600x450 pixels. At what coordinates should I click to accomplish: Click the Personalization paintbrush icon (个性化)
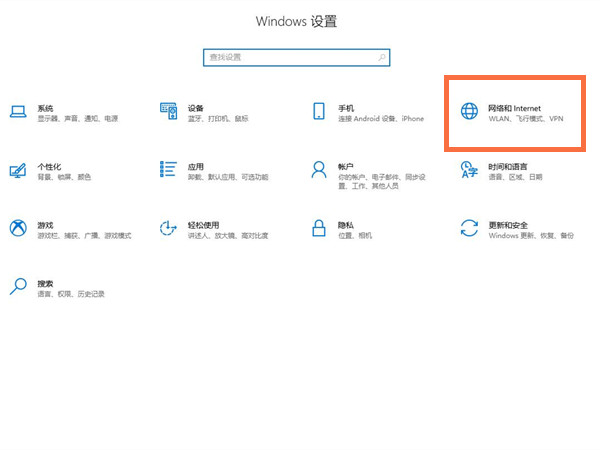pos(18,170)
